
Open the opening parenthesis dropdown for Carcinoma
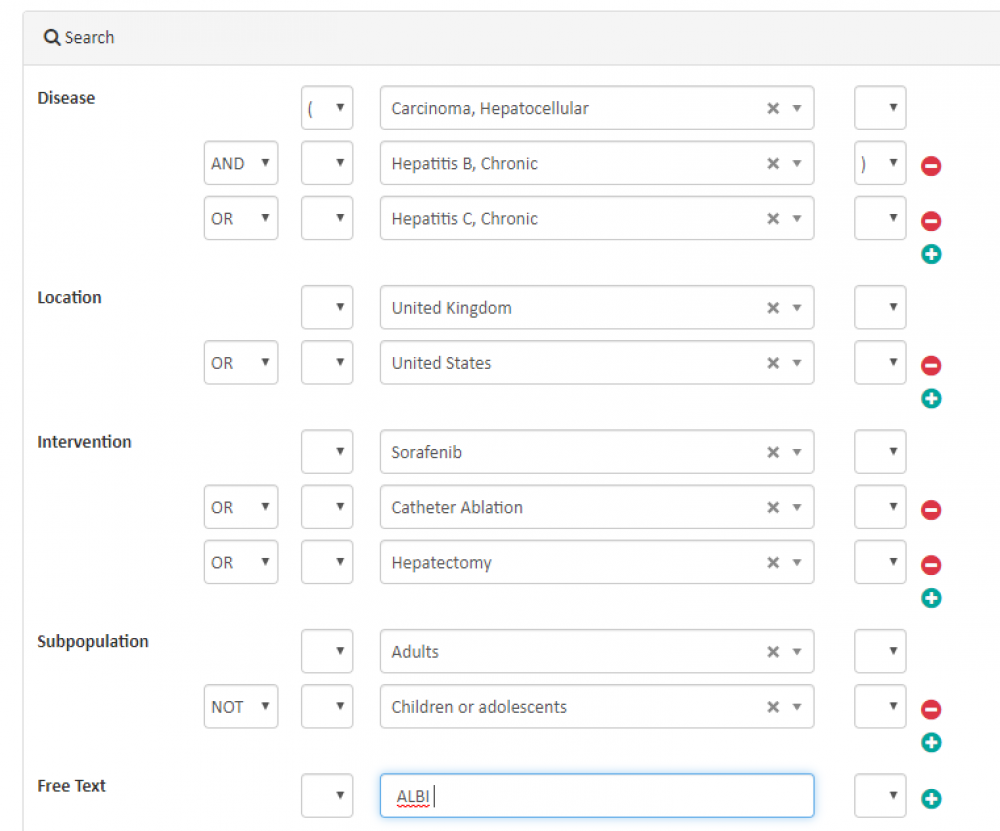[x=326, y=108]
